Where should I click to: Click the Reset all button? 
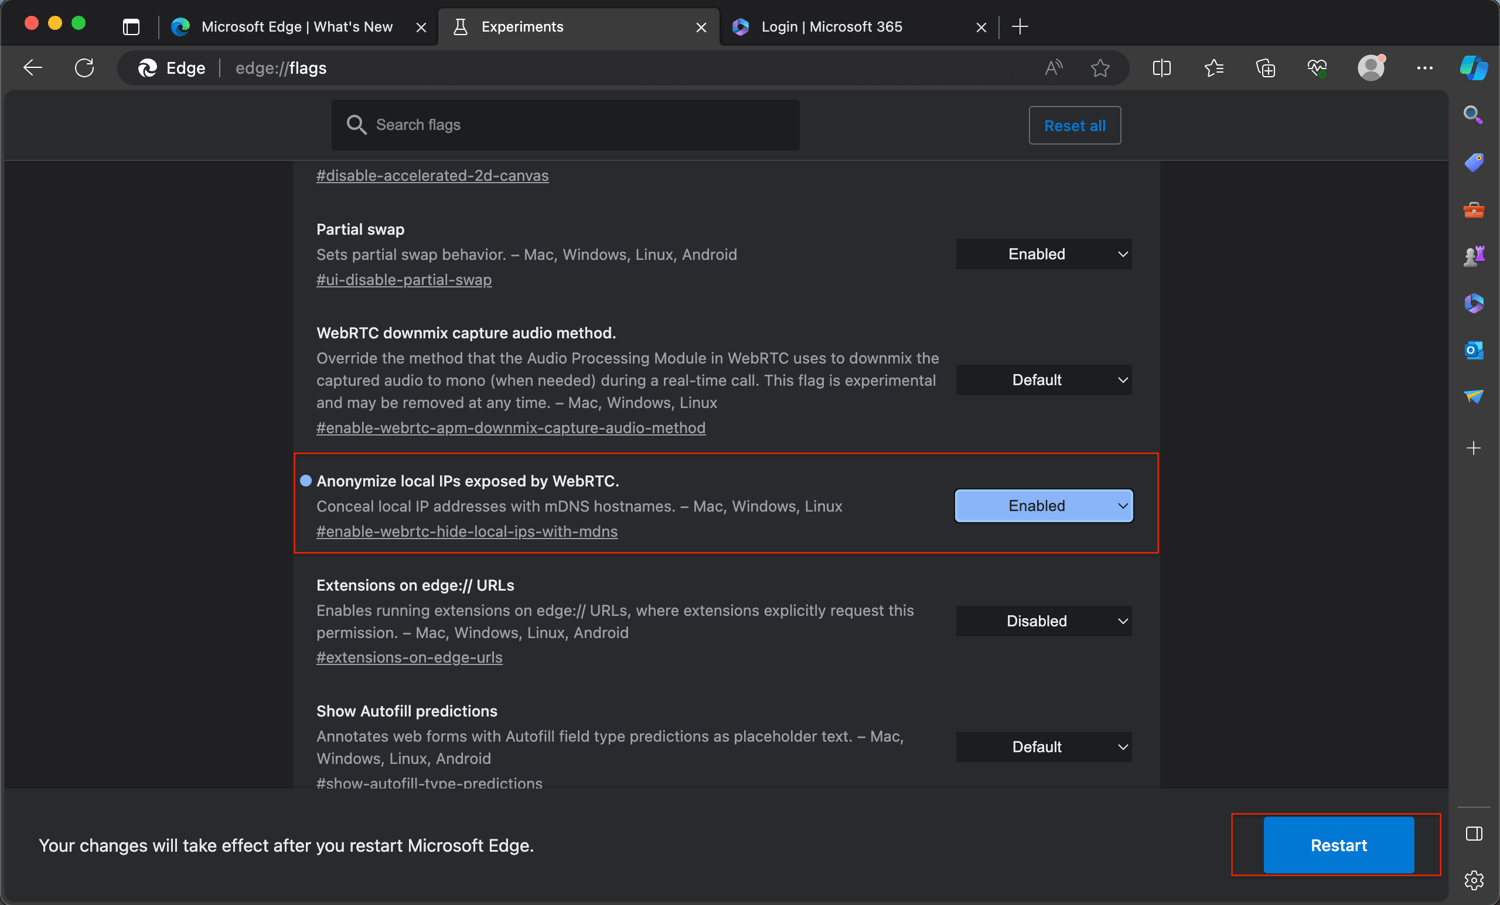click(x=1074, y=125)
